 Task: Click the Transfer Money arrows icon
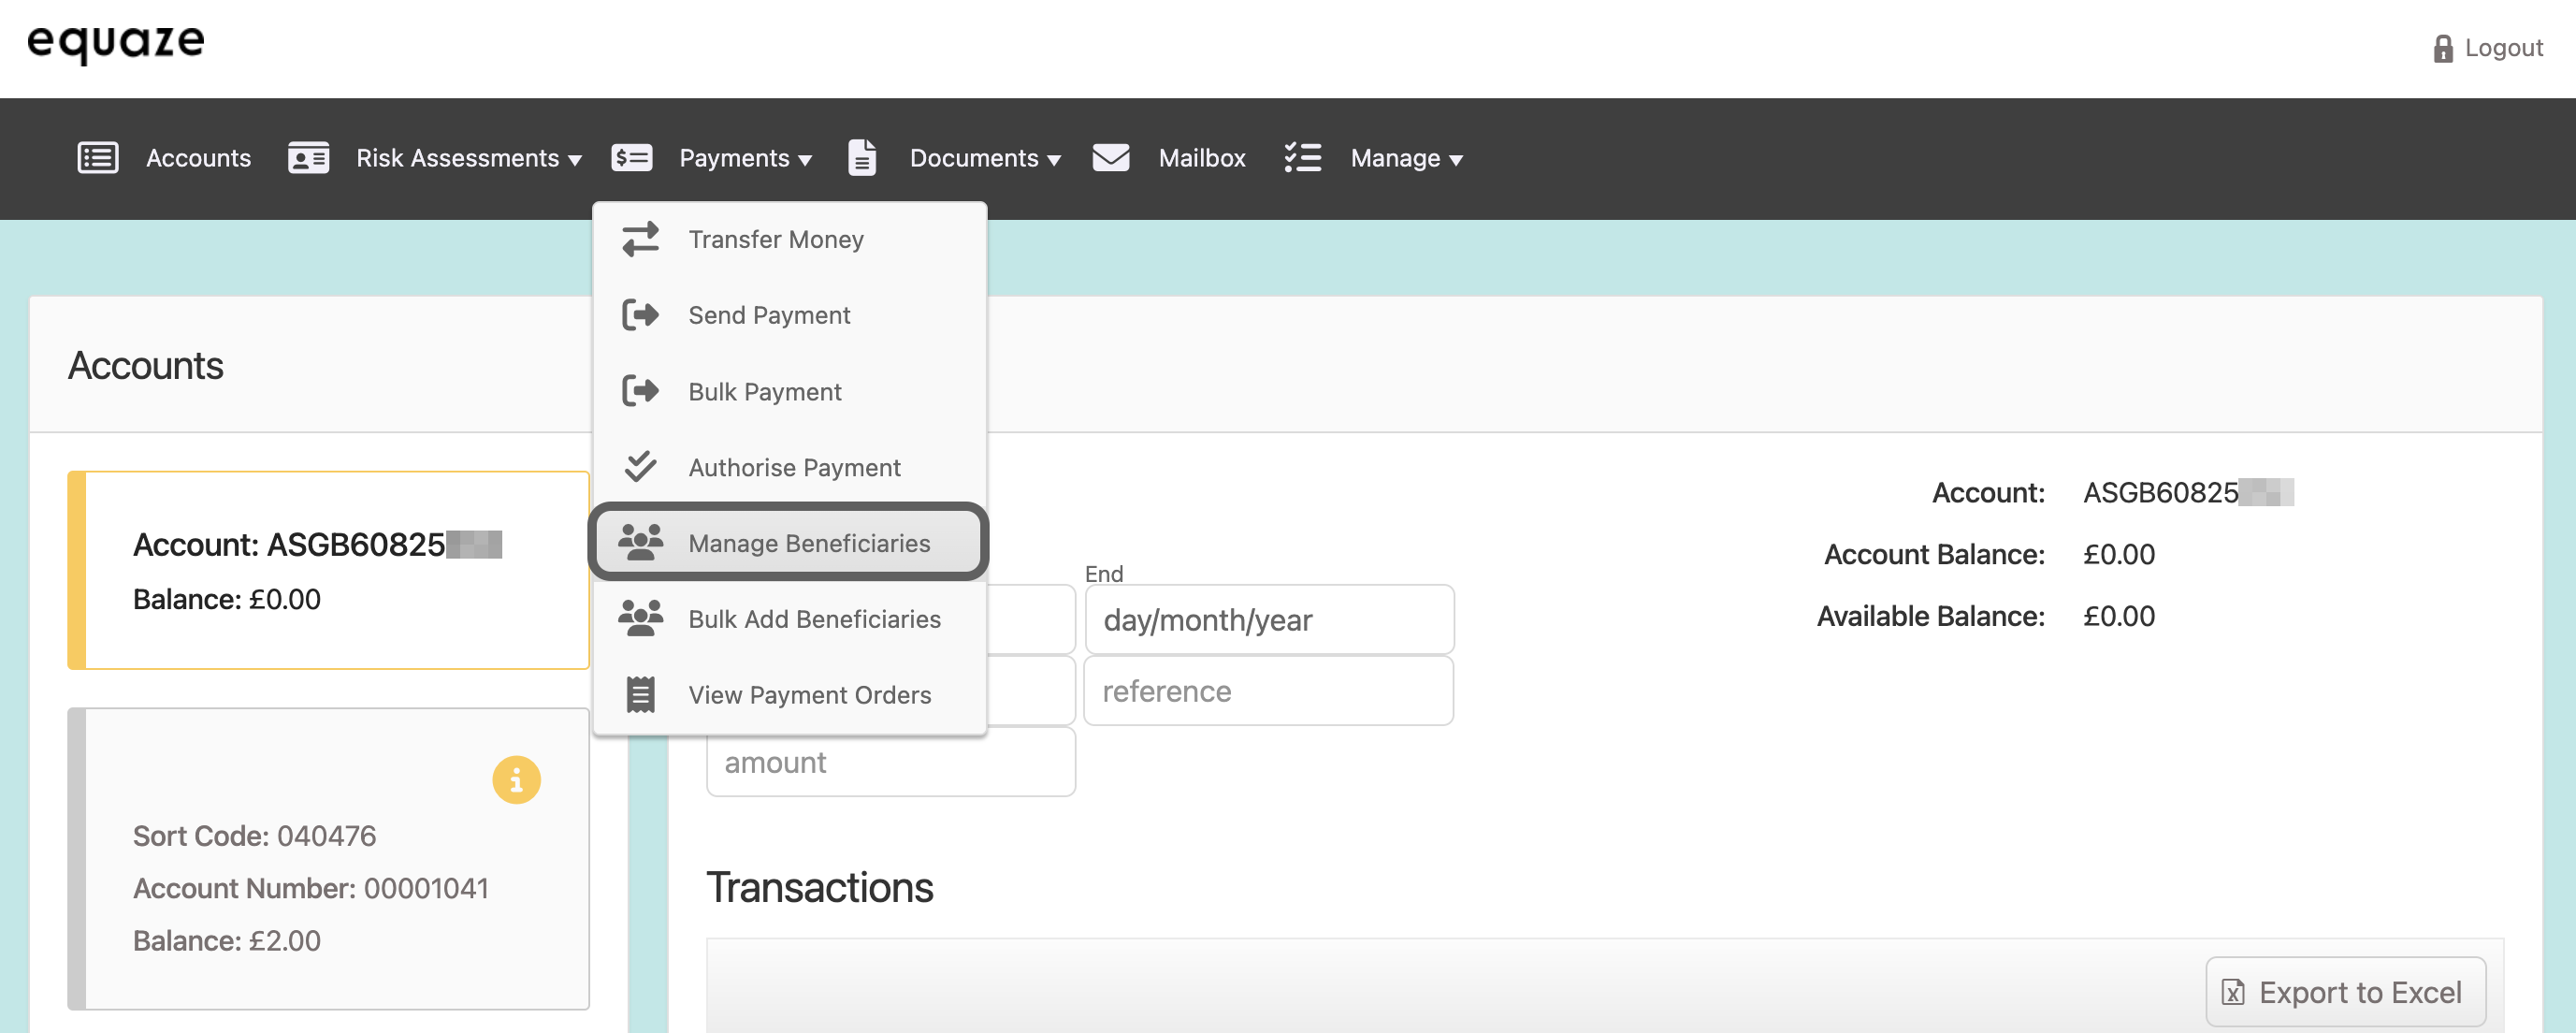[640, 239]
